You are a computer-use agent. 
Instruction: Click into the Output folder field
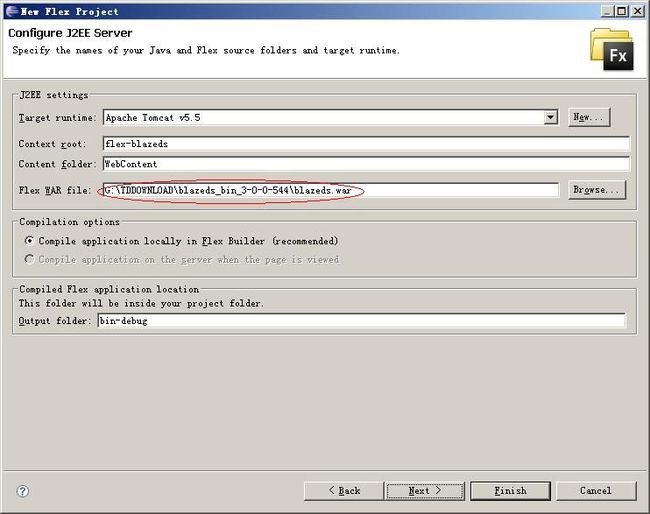point(361,320)
